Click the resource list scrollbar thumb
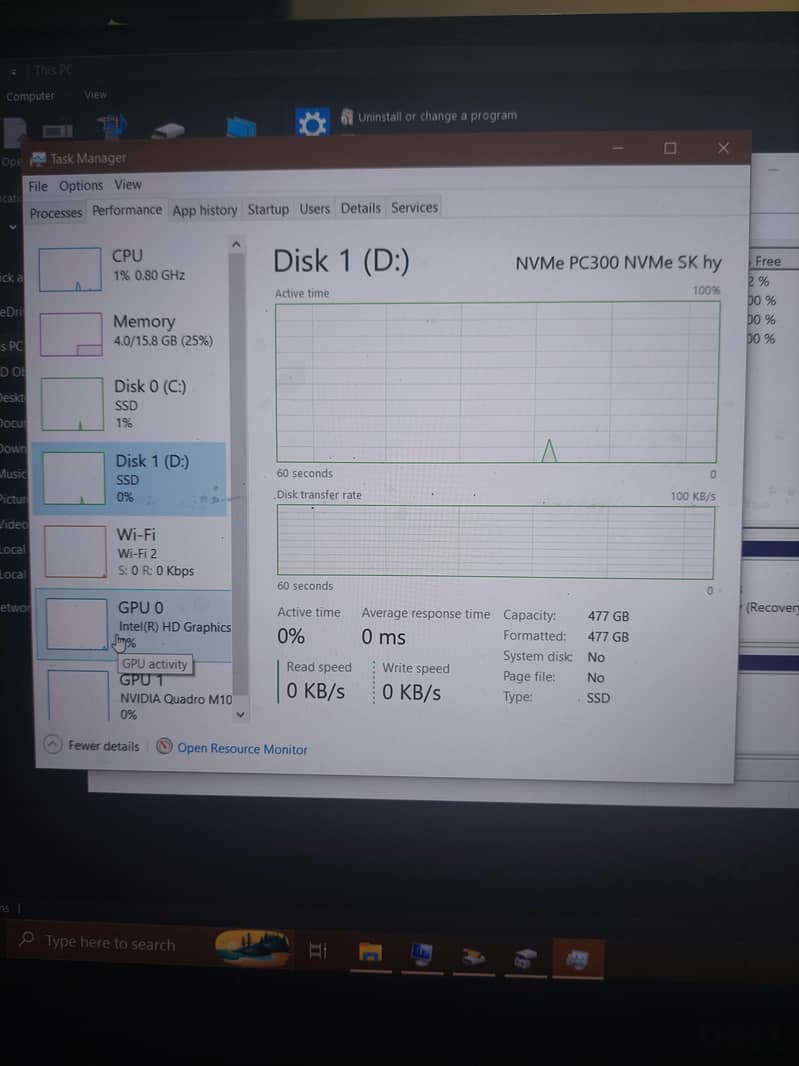Viewport: 799px width, 1066px height. 238,473
